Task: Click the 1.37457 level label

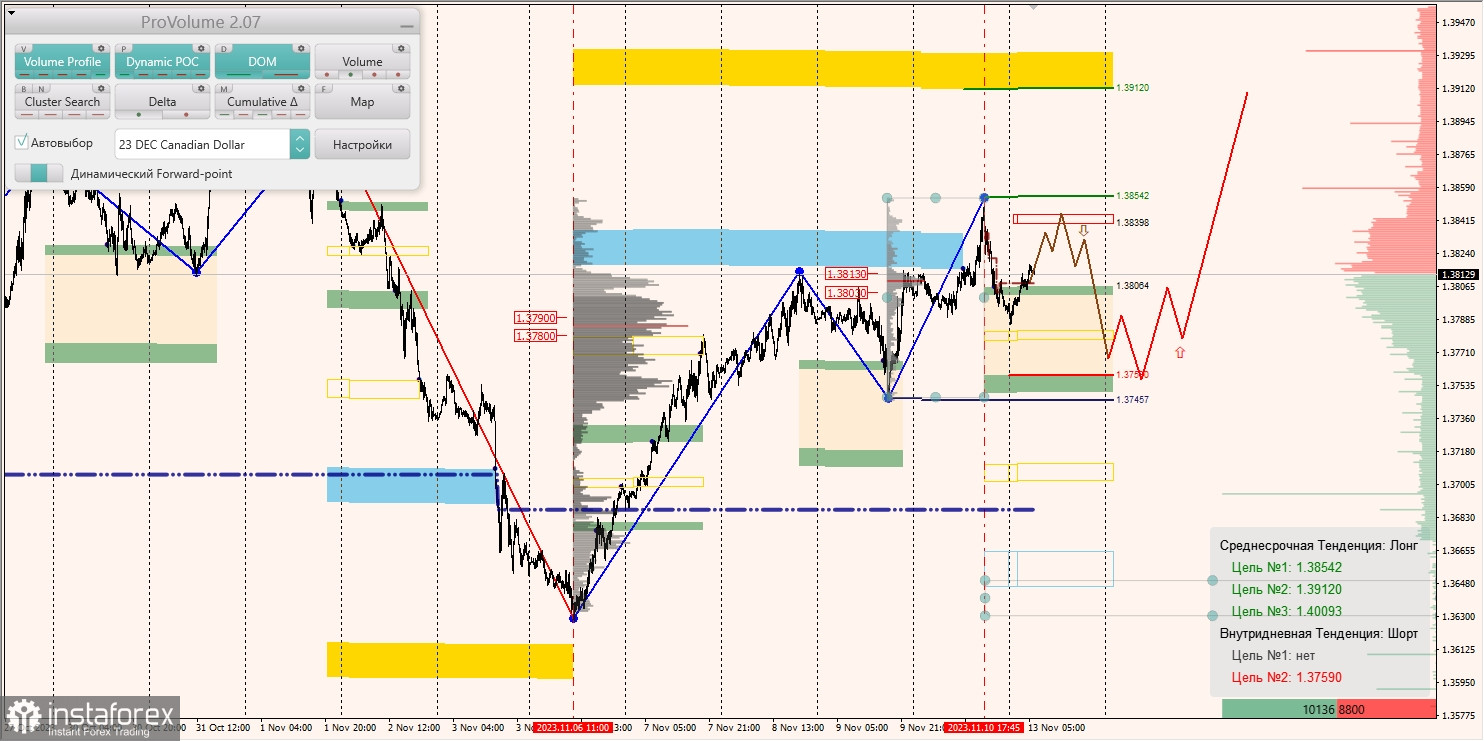Action: 1133,400
